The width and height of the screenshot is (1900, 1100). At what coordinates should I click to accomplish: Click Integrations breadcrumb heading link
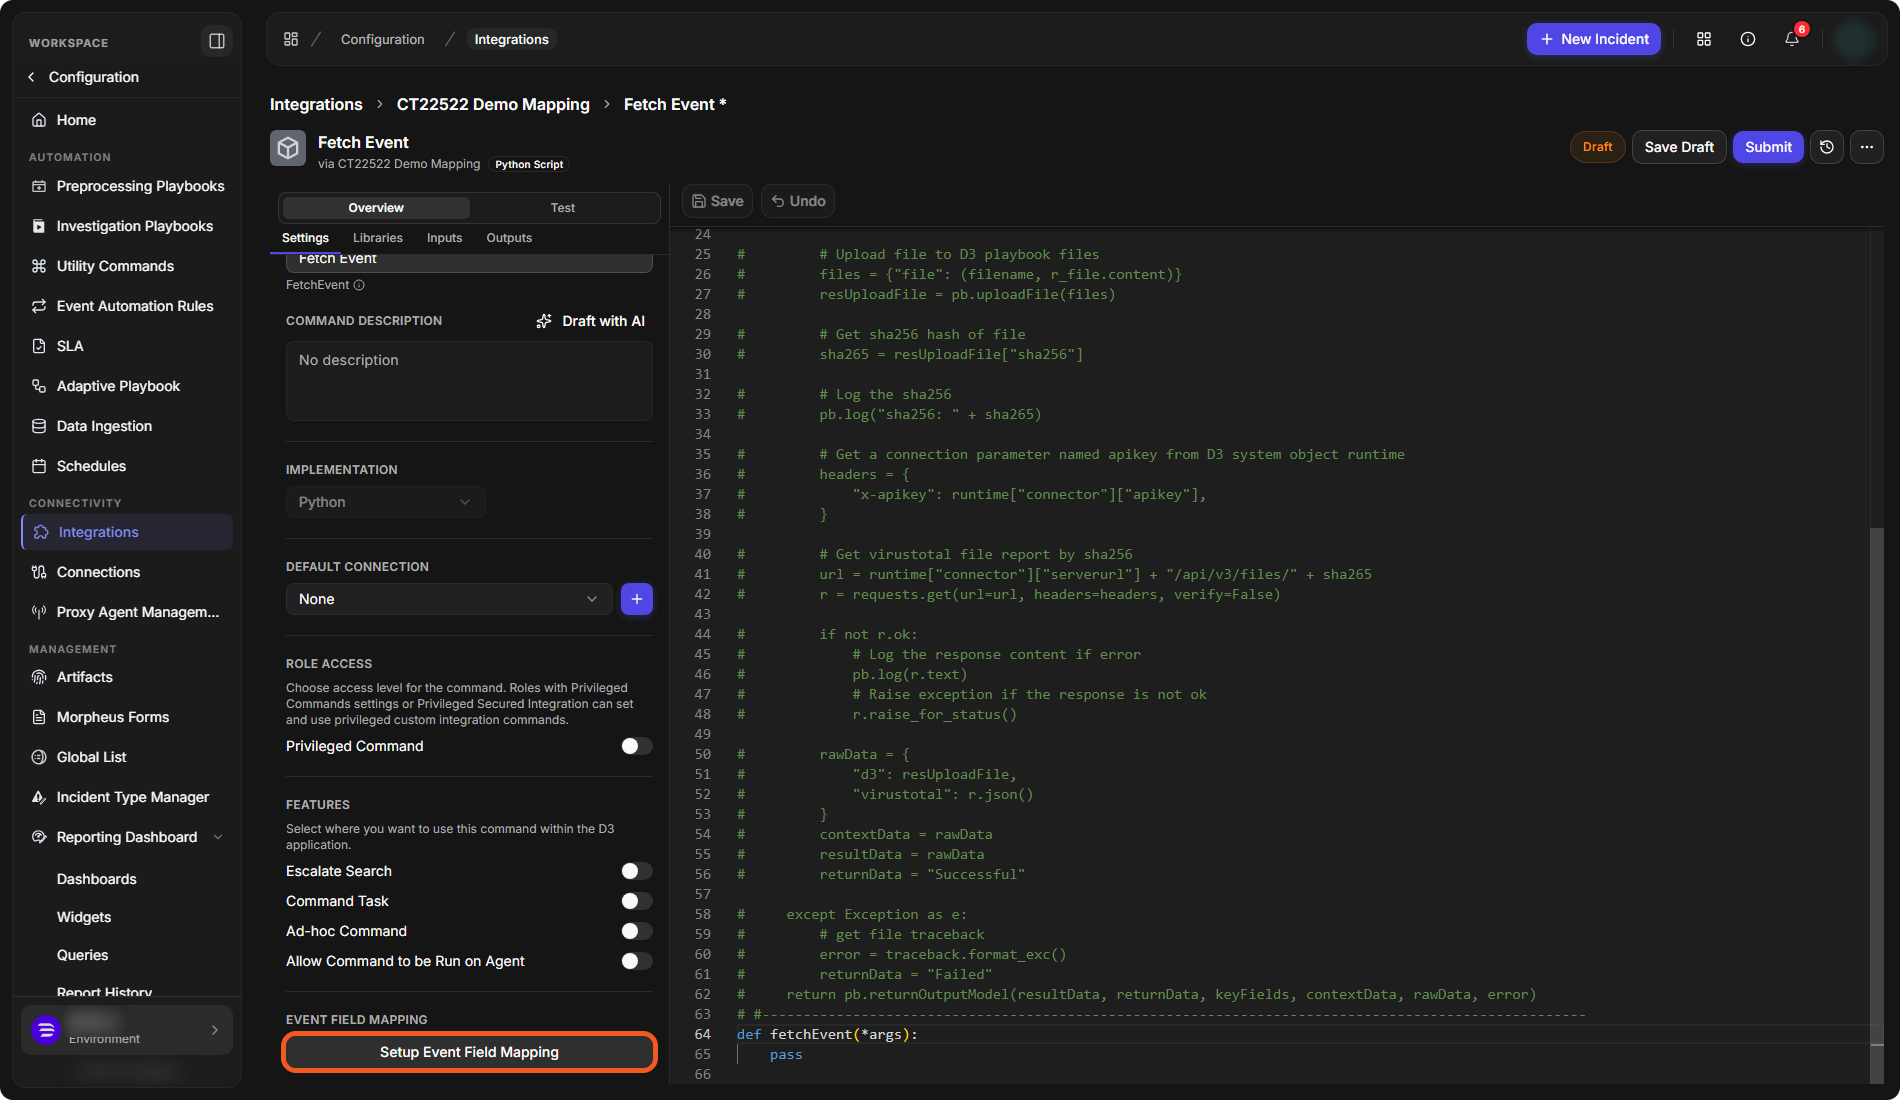(x=316, y=104)
